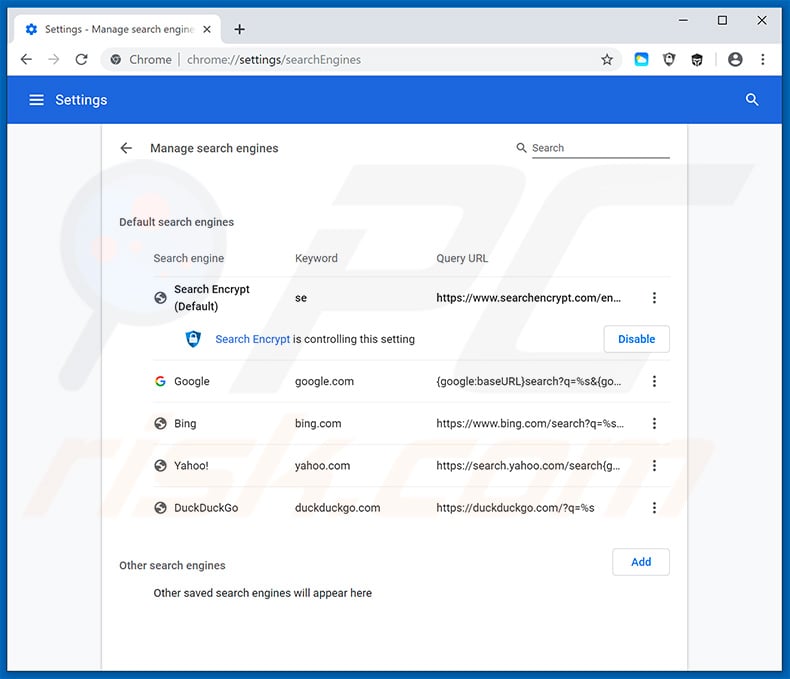The image size is (790, 679).
Task: Minimize the Chrome window
Action: pos(683,20)
